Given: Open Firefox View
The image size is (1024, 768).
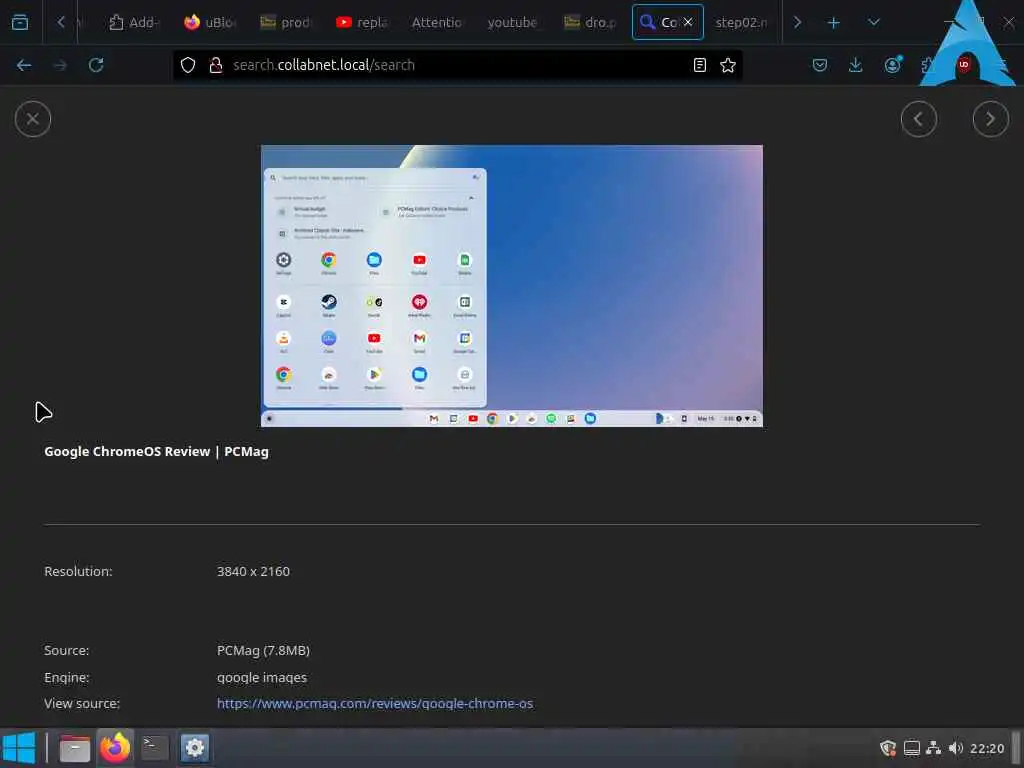Looking at the screenshot, I should [20, 22].
